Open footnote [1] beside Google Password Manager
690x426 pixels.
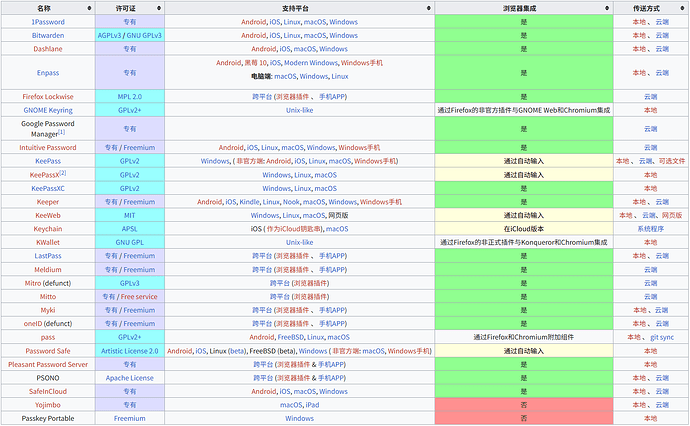(62, 132)
